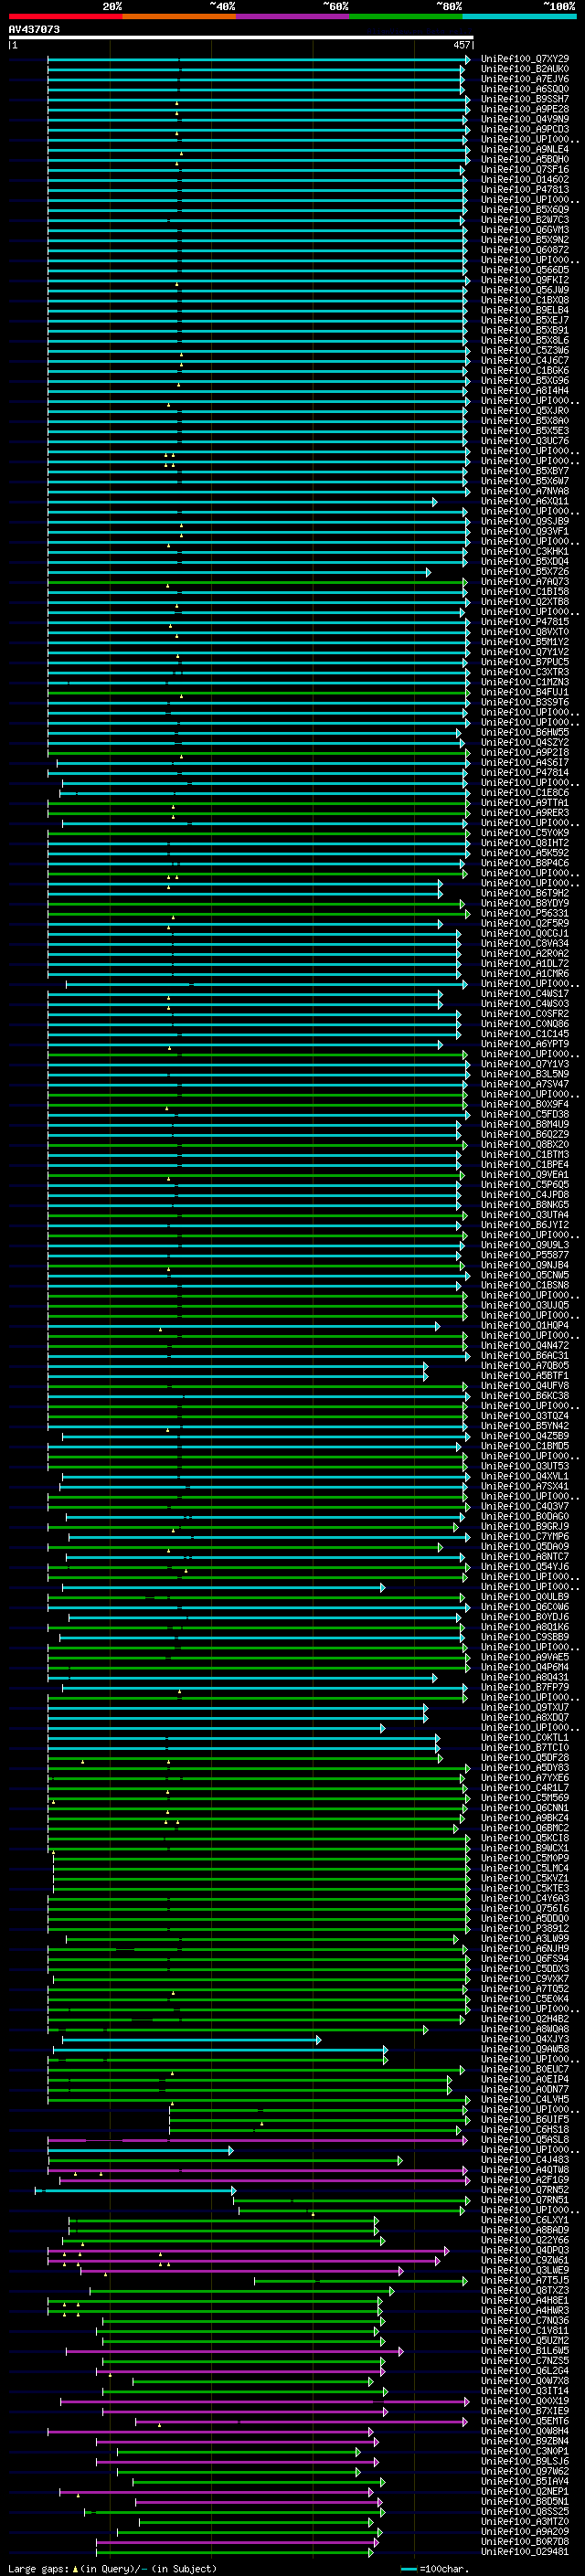Select hit label UniRef100_Q4V9N9
Screen dimensions: 585x2576
(x=525, y=119)
